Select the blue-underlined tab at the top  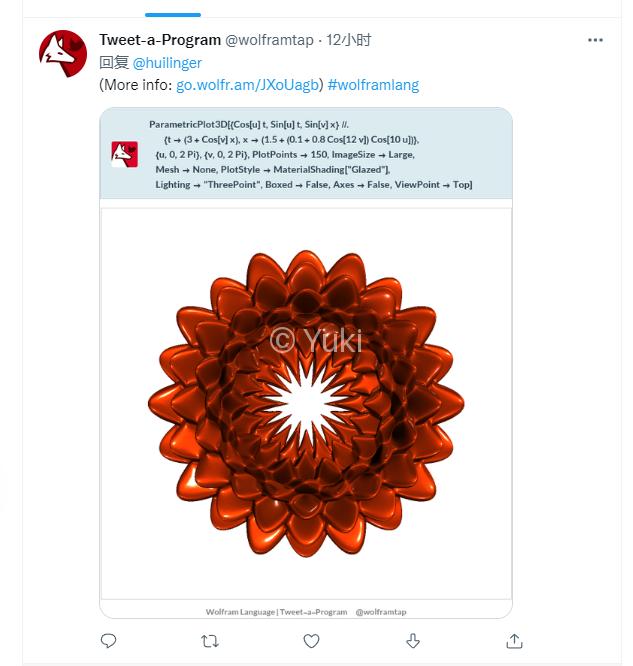tap(173, 8)
